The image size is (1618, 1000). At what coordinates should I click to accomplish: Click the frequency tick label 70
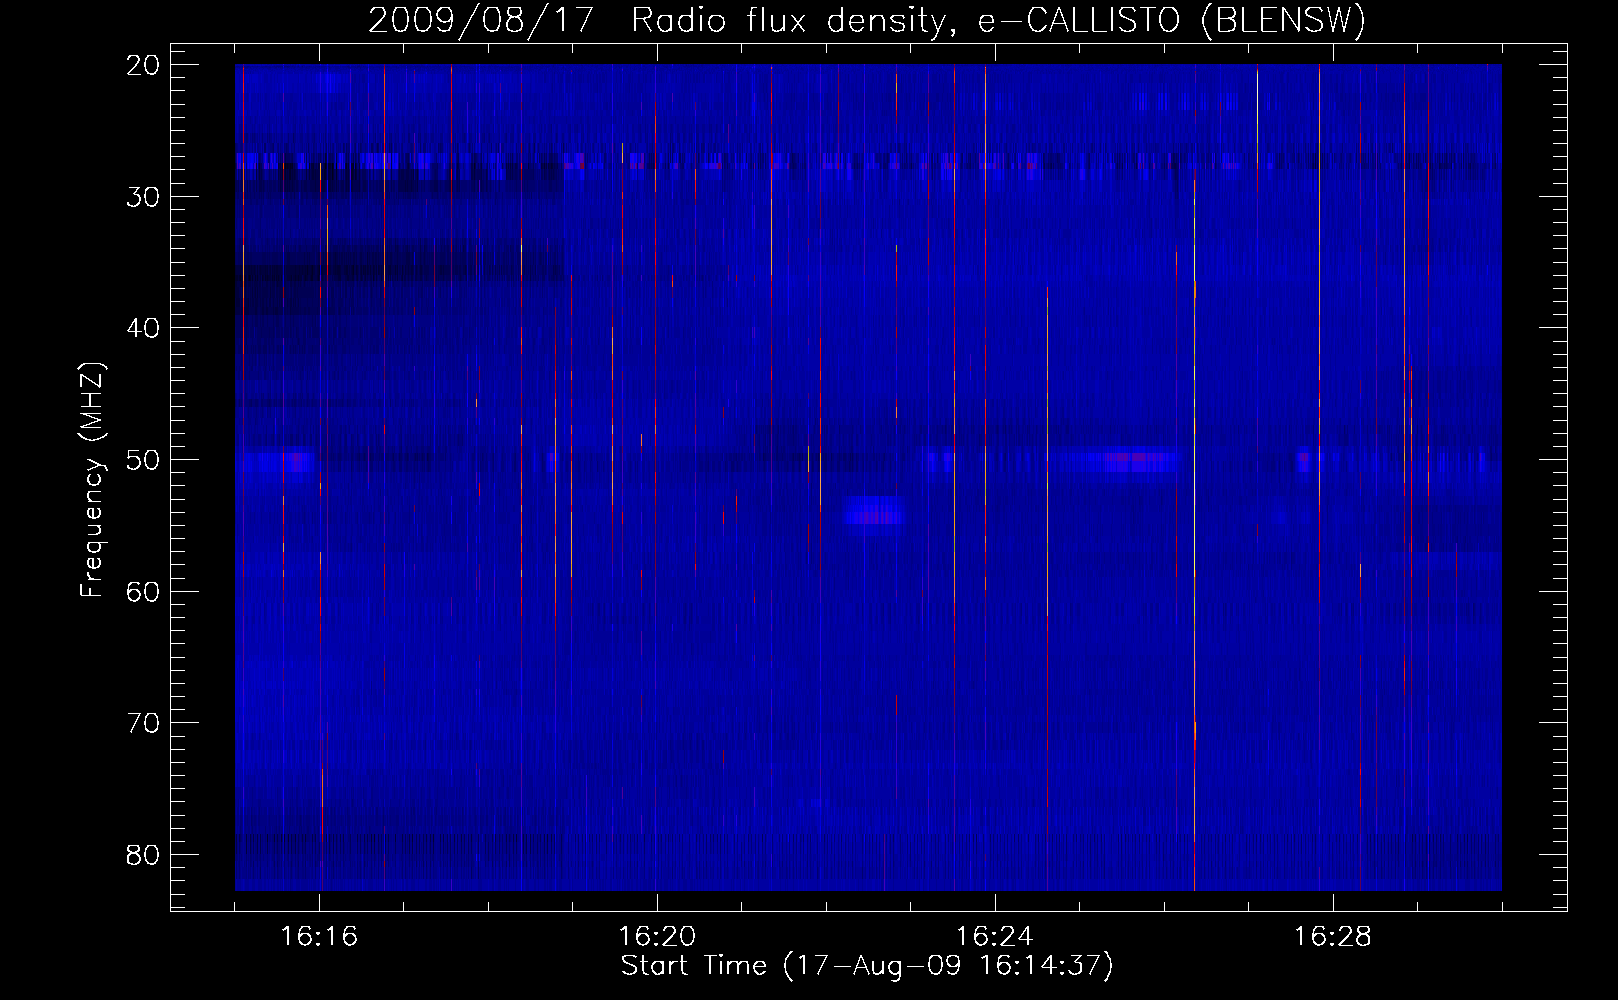(x=144, y=723)
